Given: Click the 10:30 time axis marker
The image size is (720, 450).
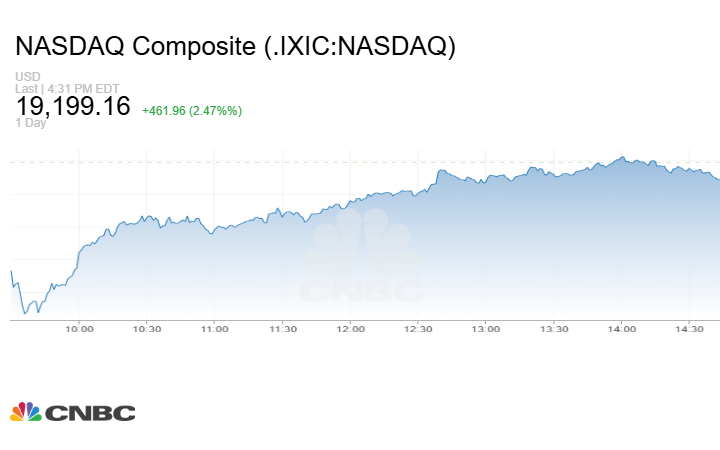Looking at the screenshot, I should coord(147,328).
